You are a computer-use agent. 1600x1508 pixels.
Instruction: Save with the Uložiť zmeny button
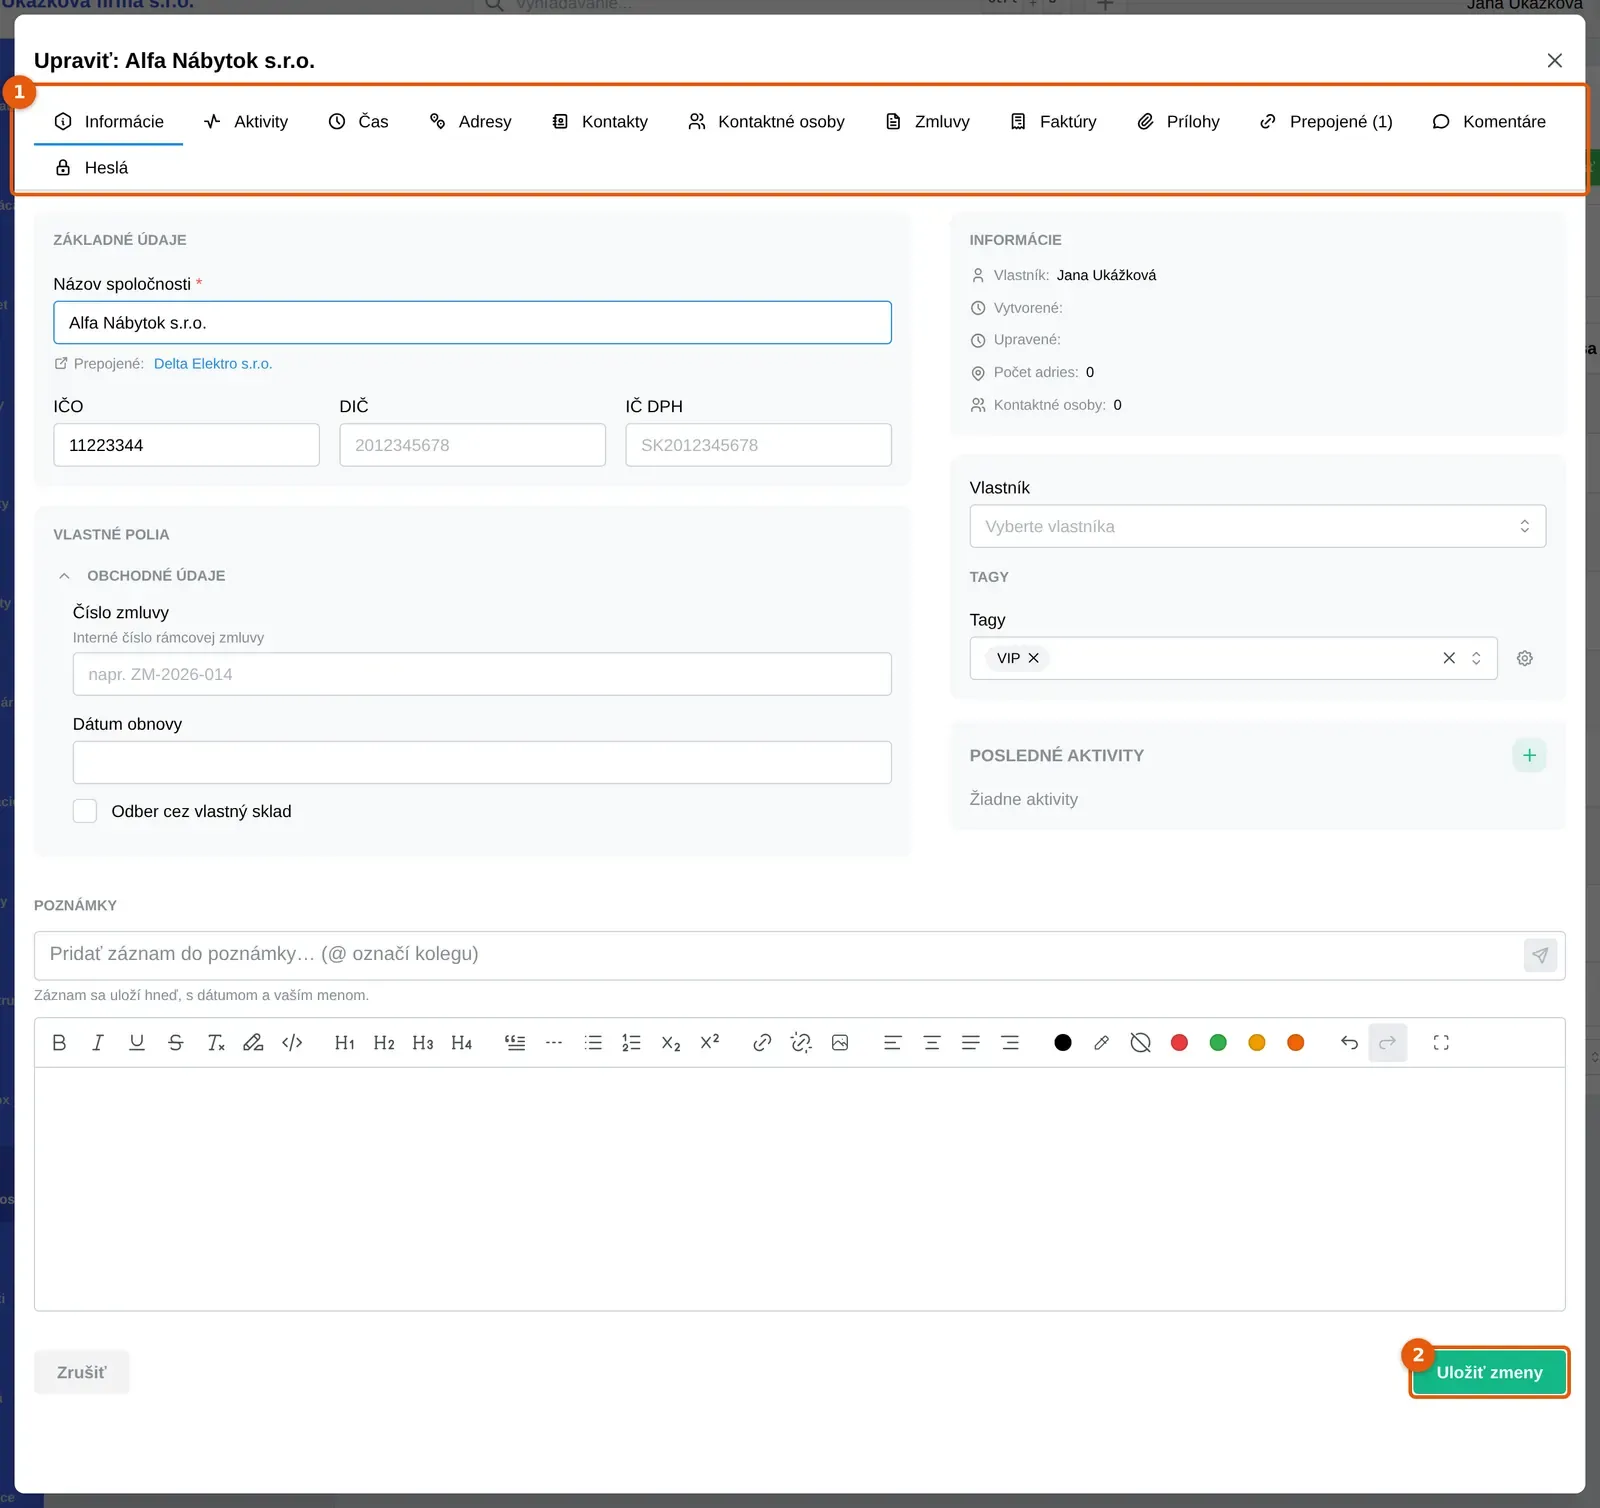point(1490,1373)
